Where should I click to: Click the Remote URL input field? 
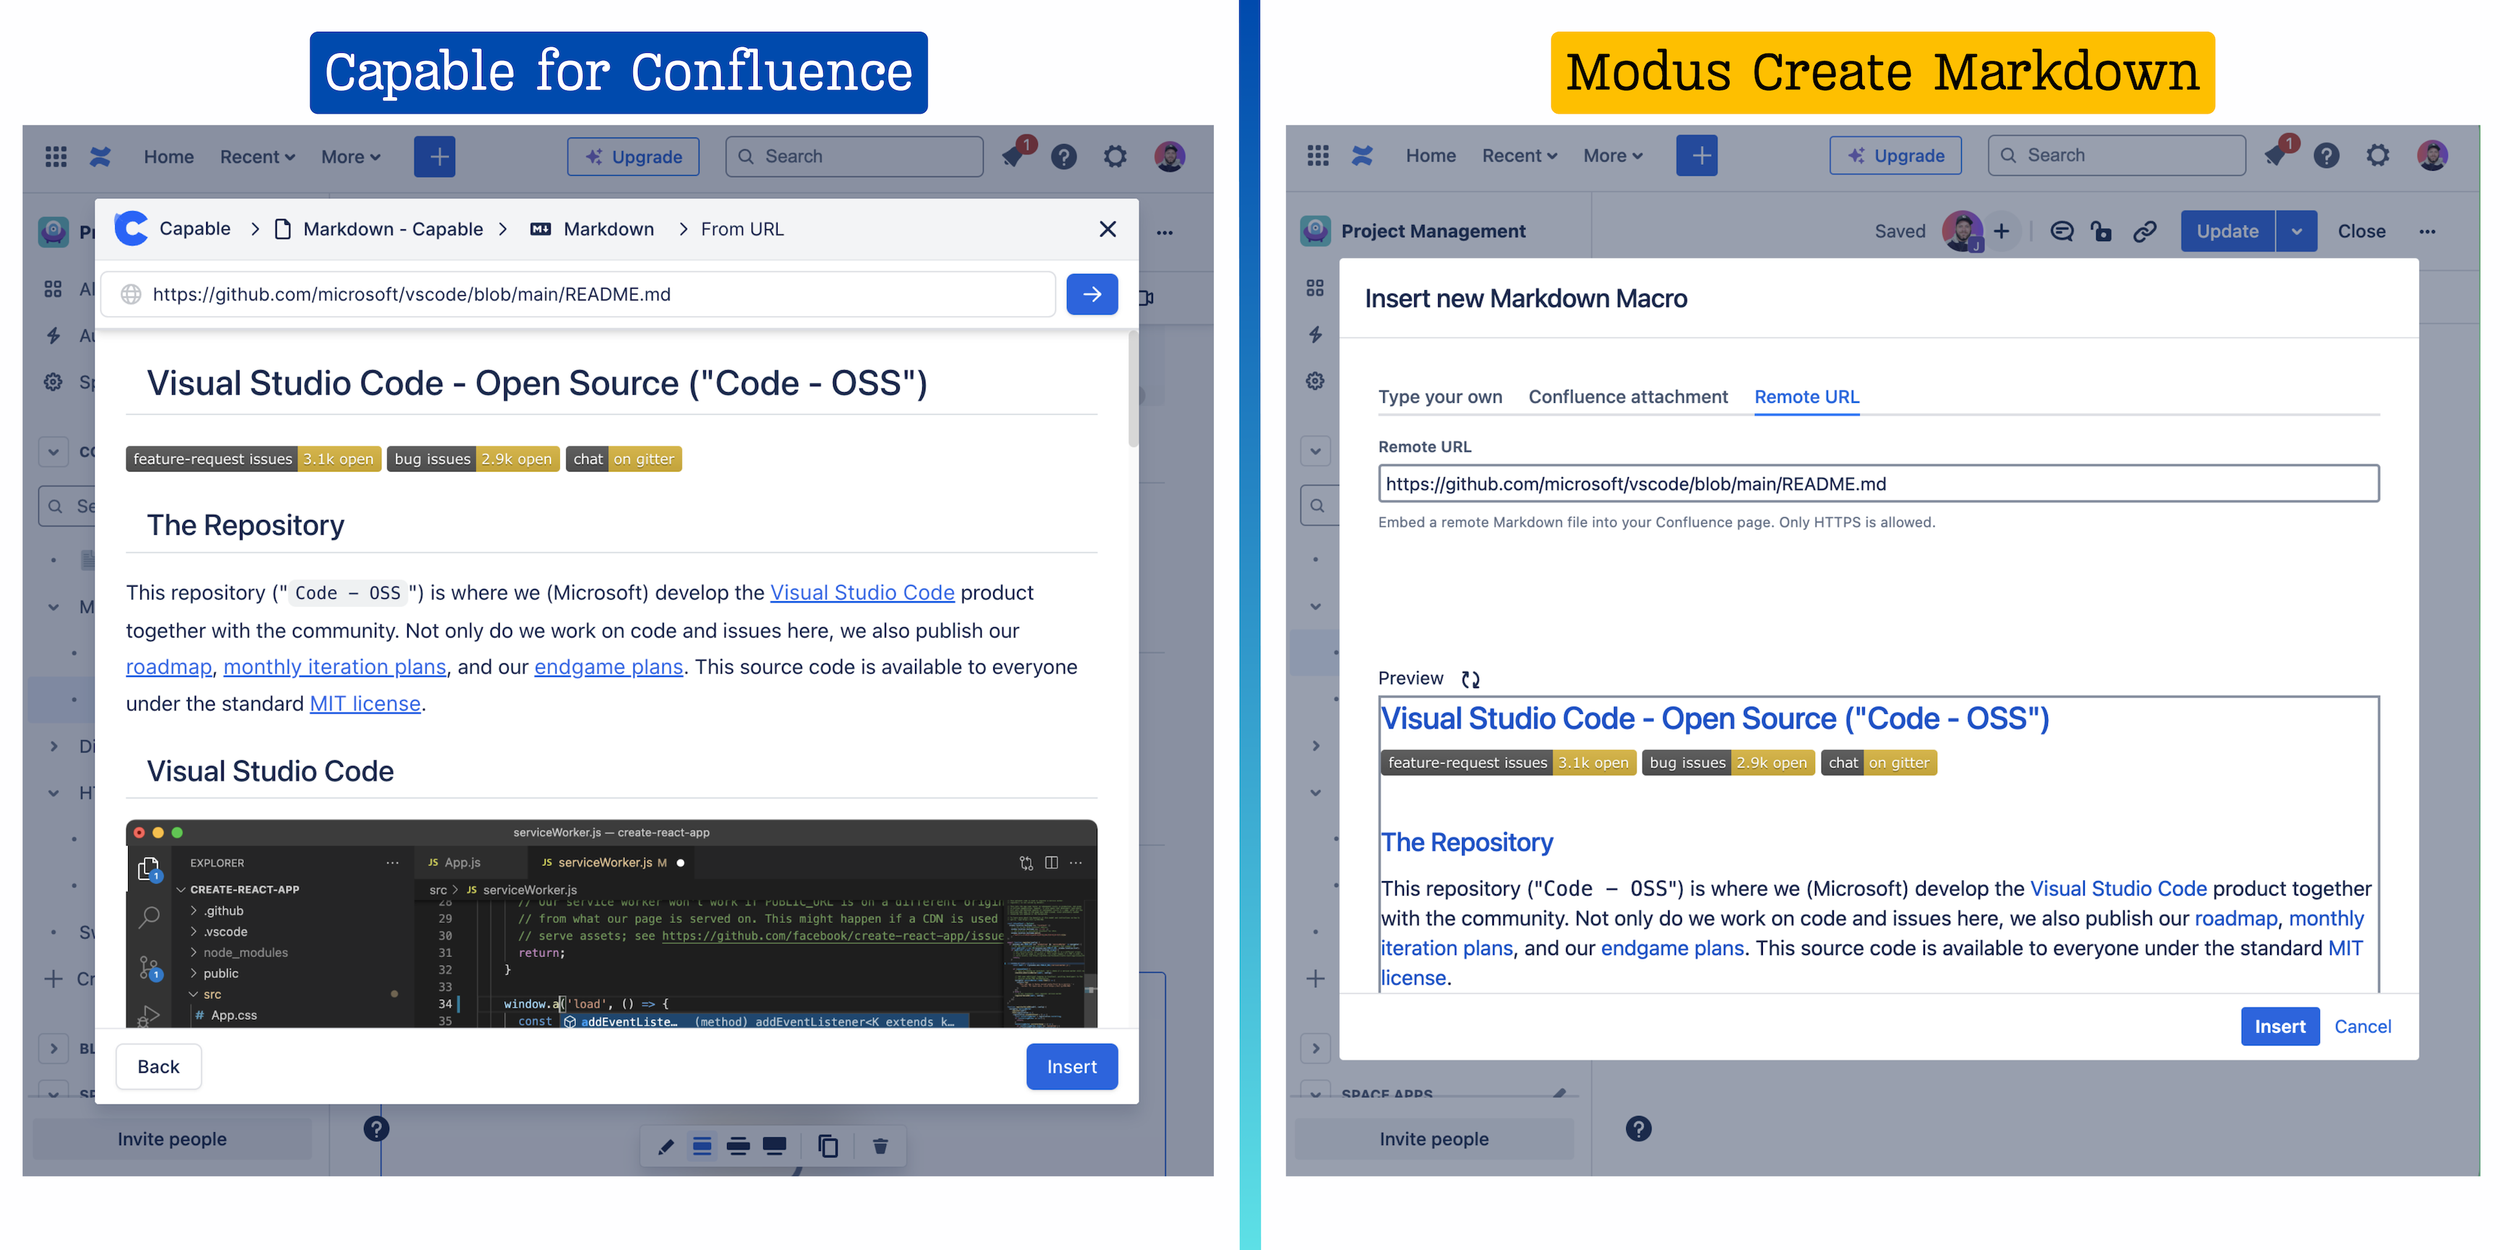[1878, 484]
